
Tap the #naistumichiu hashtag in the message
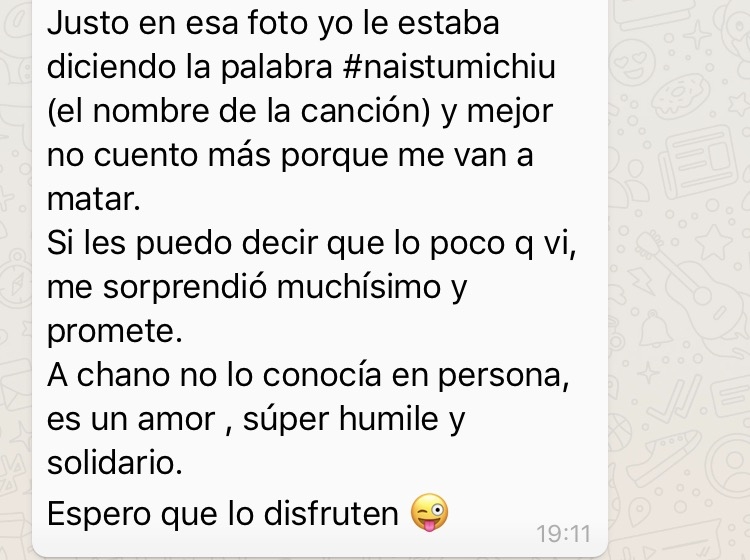(450, 67)
